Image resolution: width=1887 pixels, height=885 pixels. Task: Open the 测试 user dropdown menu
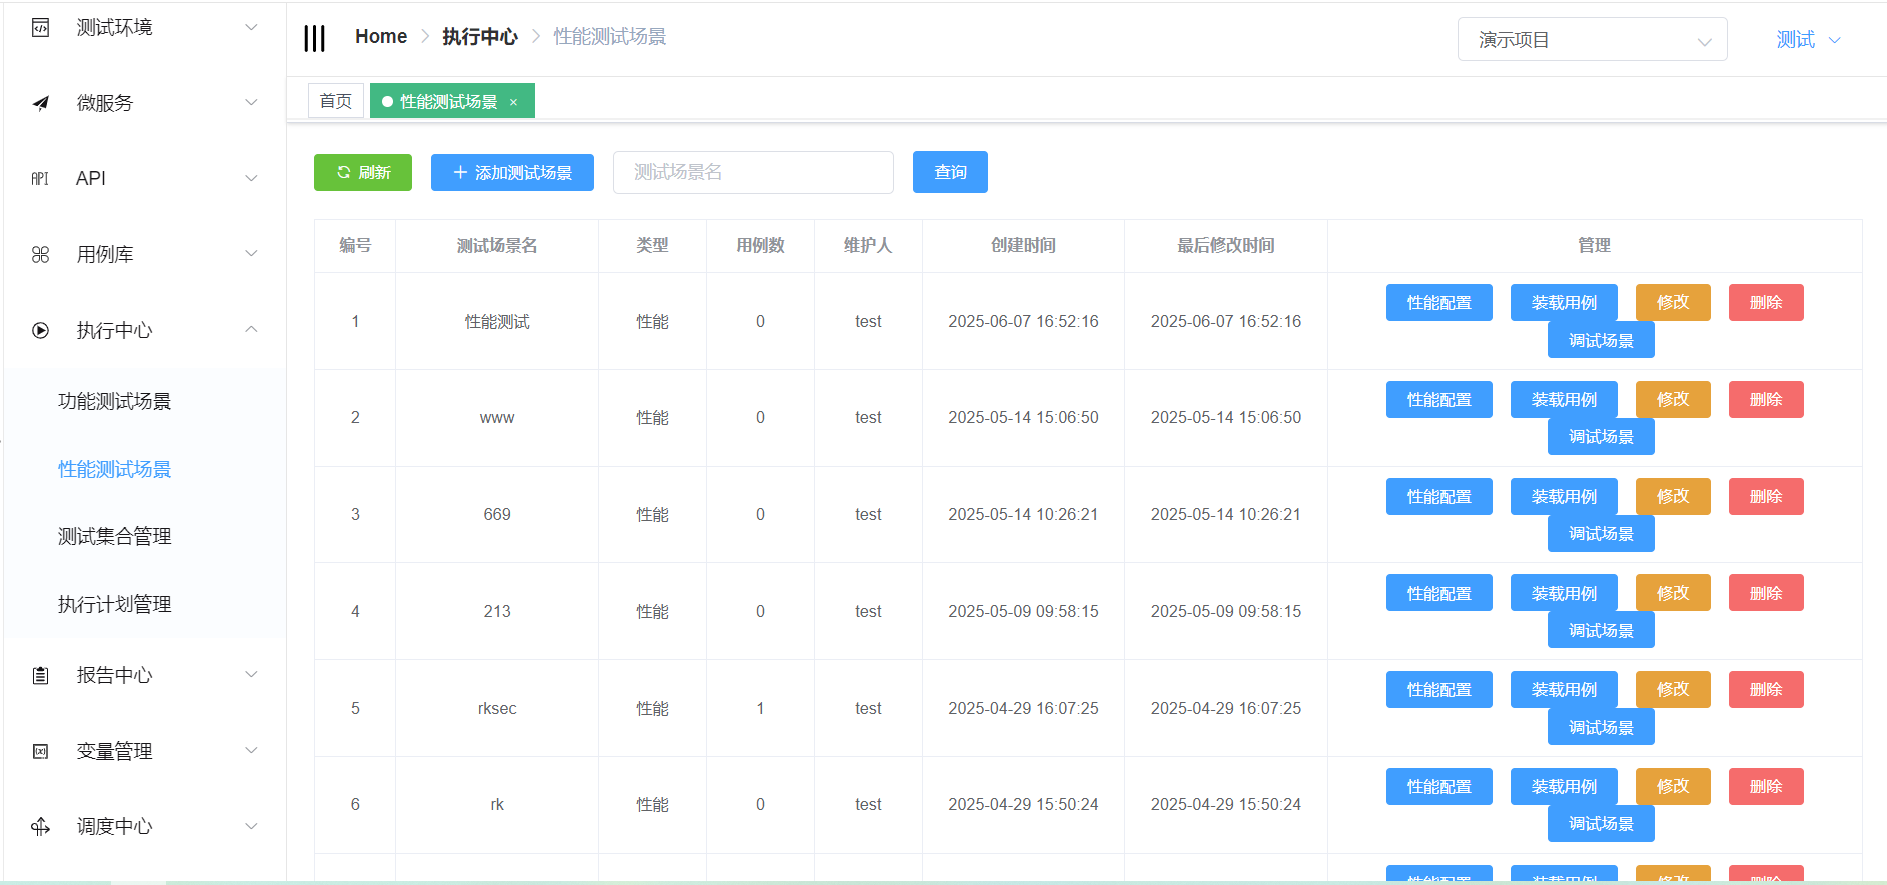1807,40
